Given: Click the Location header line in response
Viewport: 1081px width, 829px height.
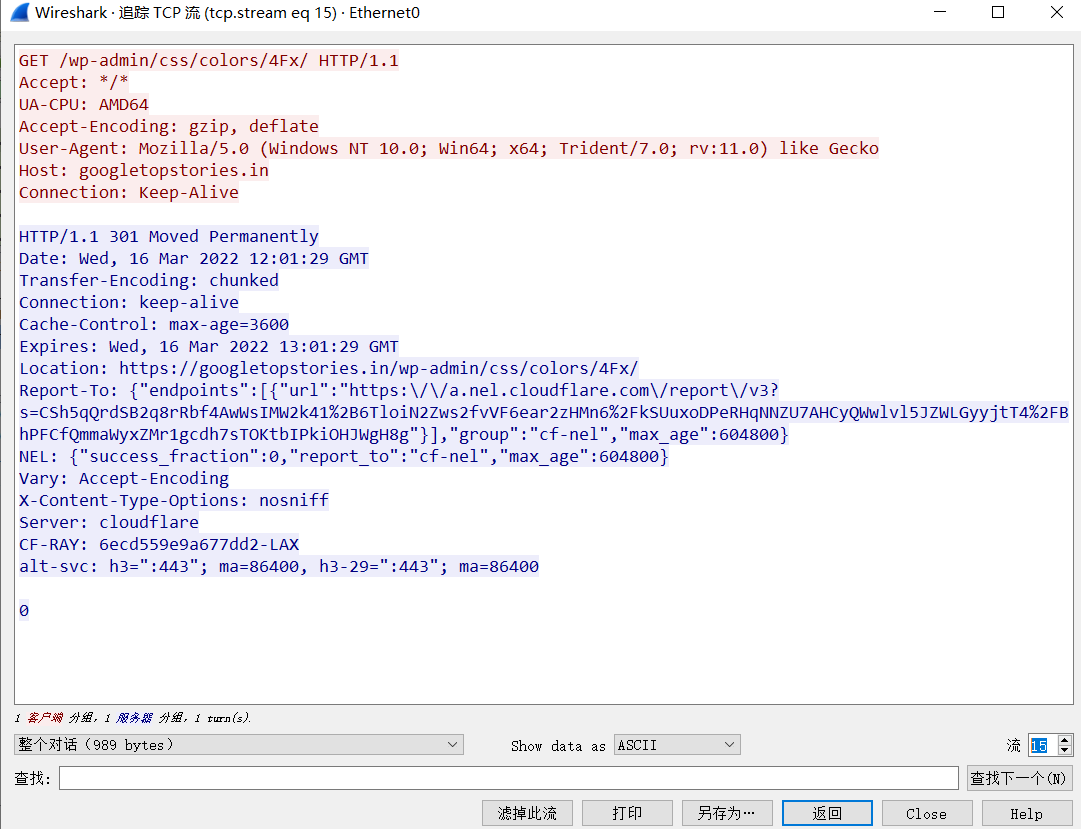Looking at the screenshot, I should (x=328, y=368).
